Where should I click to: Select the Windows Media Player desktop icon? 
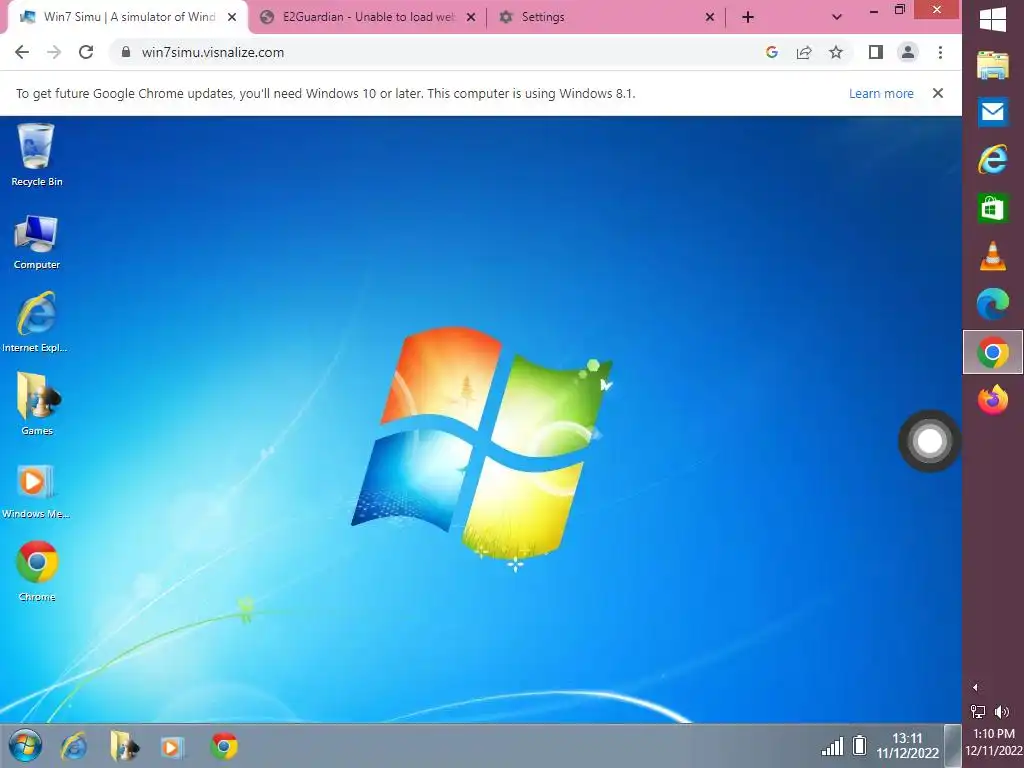coord(35,491)
